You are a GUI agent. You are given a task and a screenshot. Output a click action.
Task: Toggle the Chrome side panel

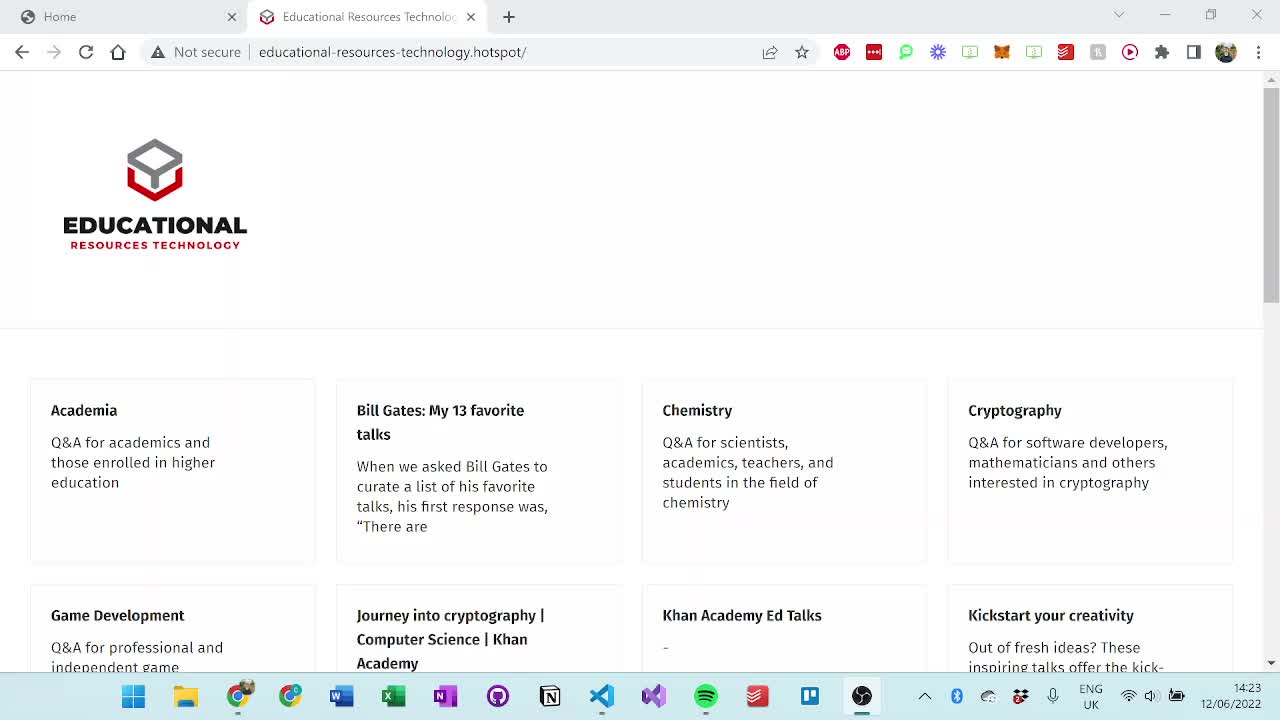tap(1194, 52)
